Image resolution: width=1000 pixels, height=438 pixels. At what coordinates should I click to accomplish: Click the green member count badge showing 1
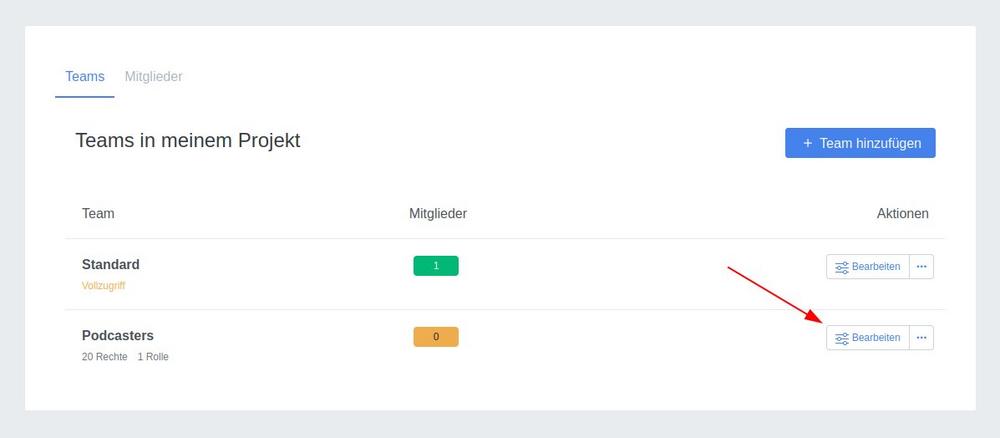click(x=436, y=266)
